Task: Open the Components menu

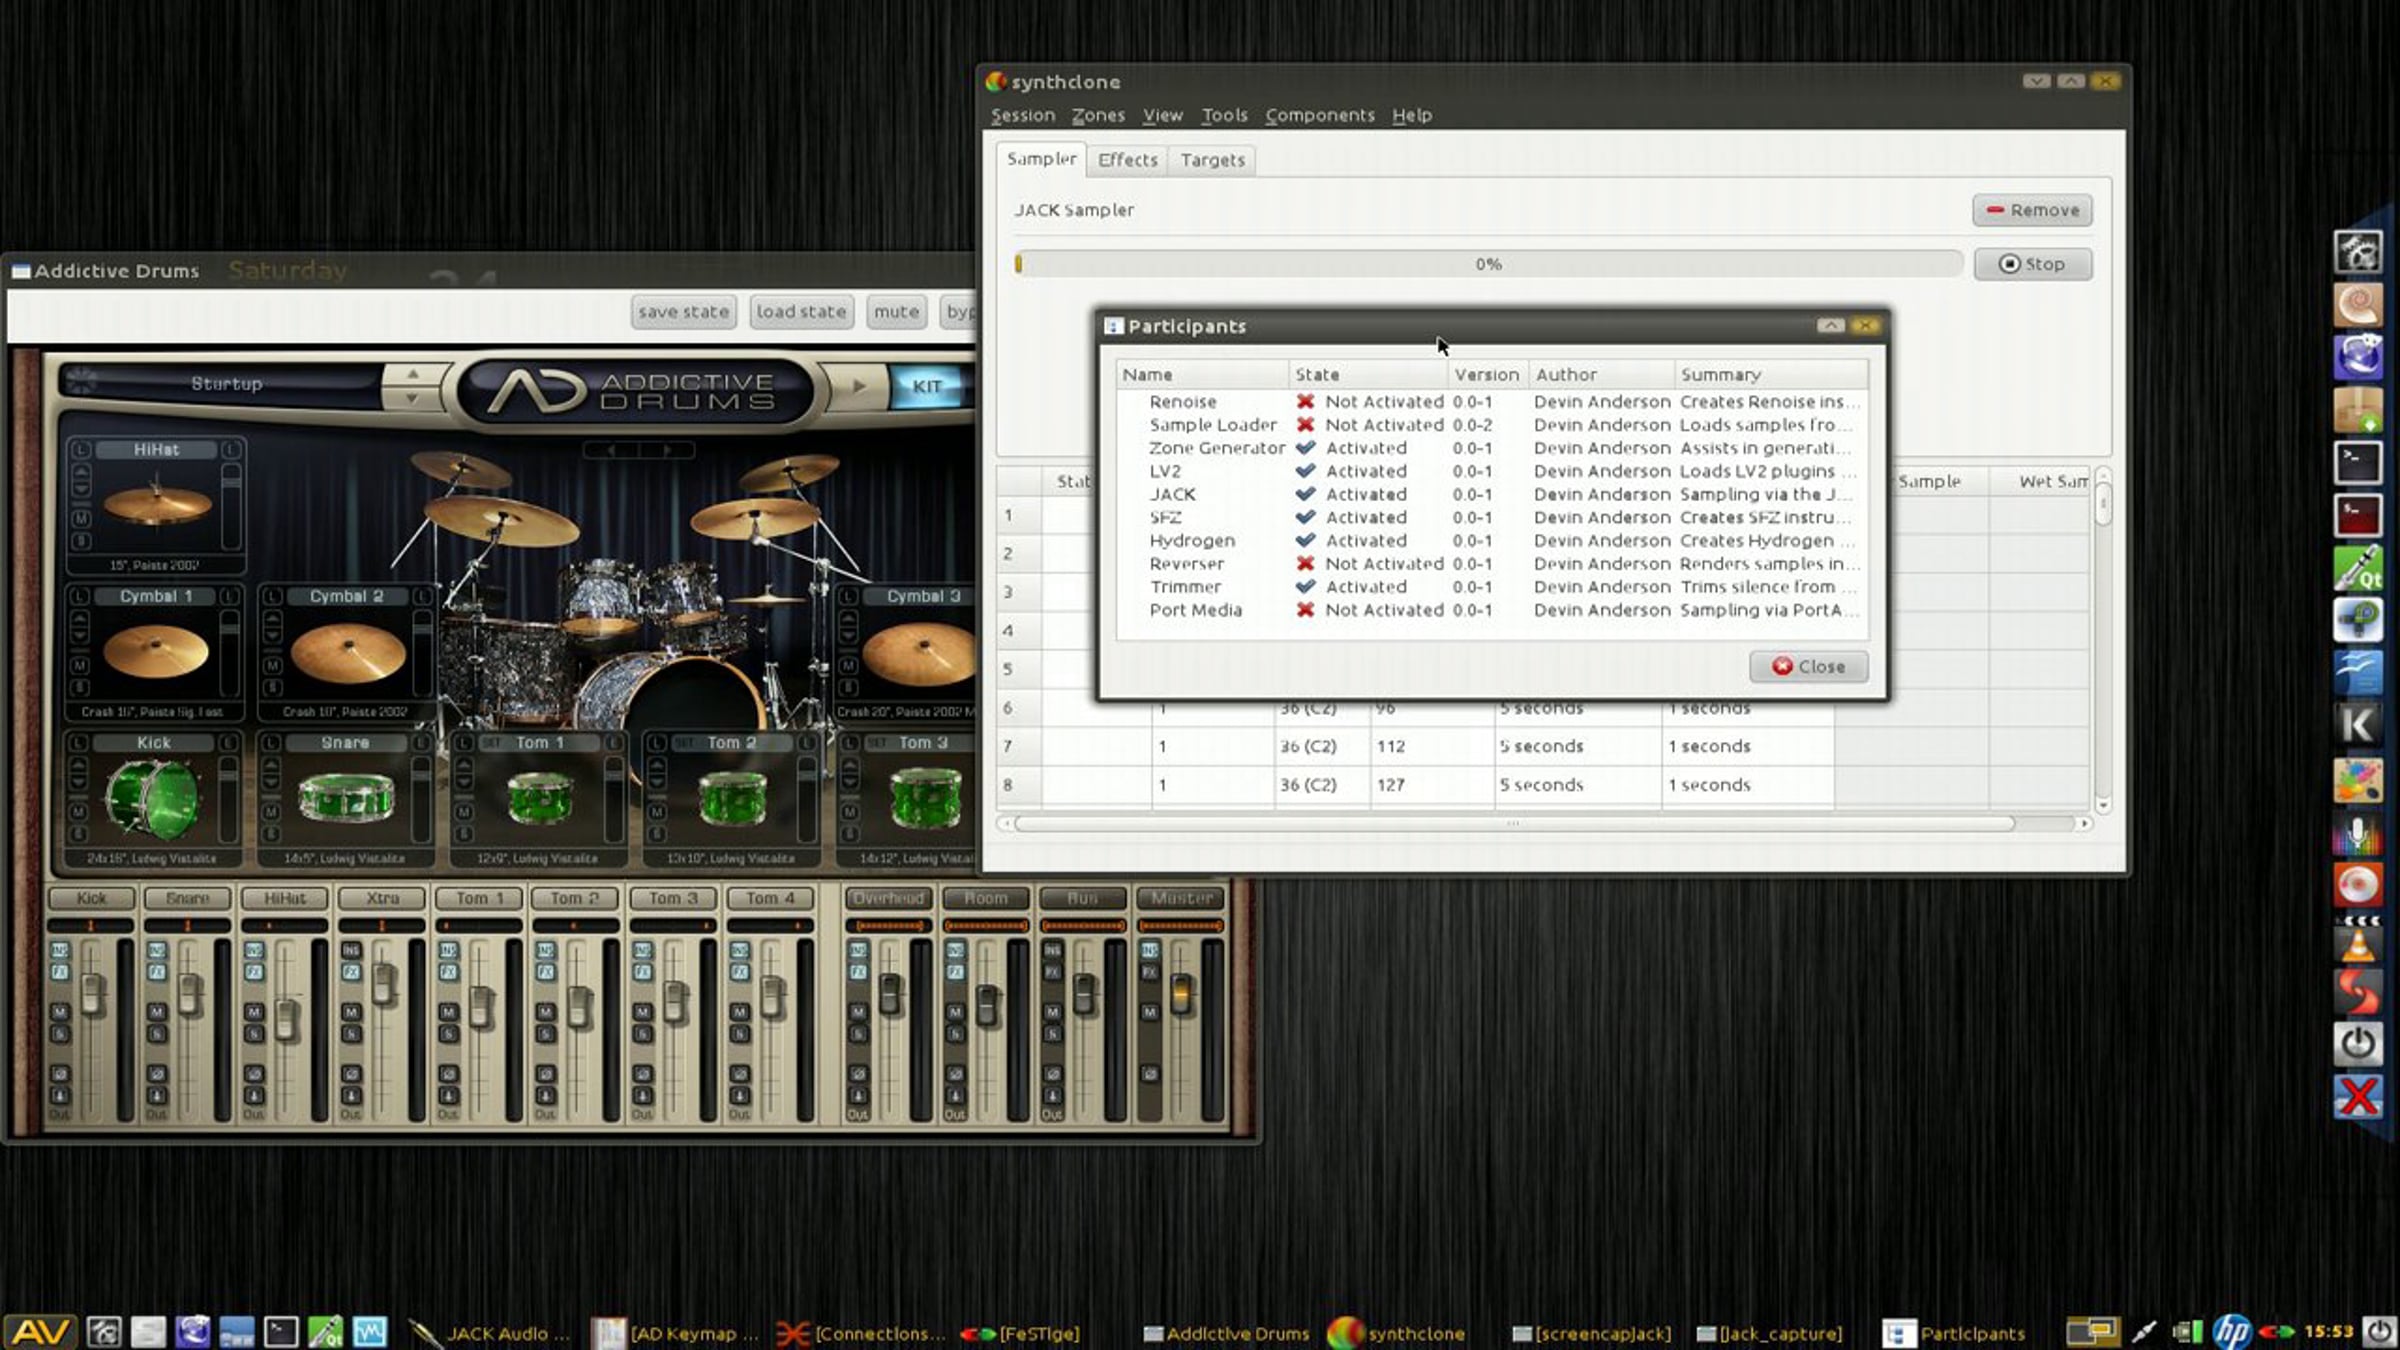Action: pyautogui.click(x=1319, y=115)
